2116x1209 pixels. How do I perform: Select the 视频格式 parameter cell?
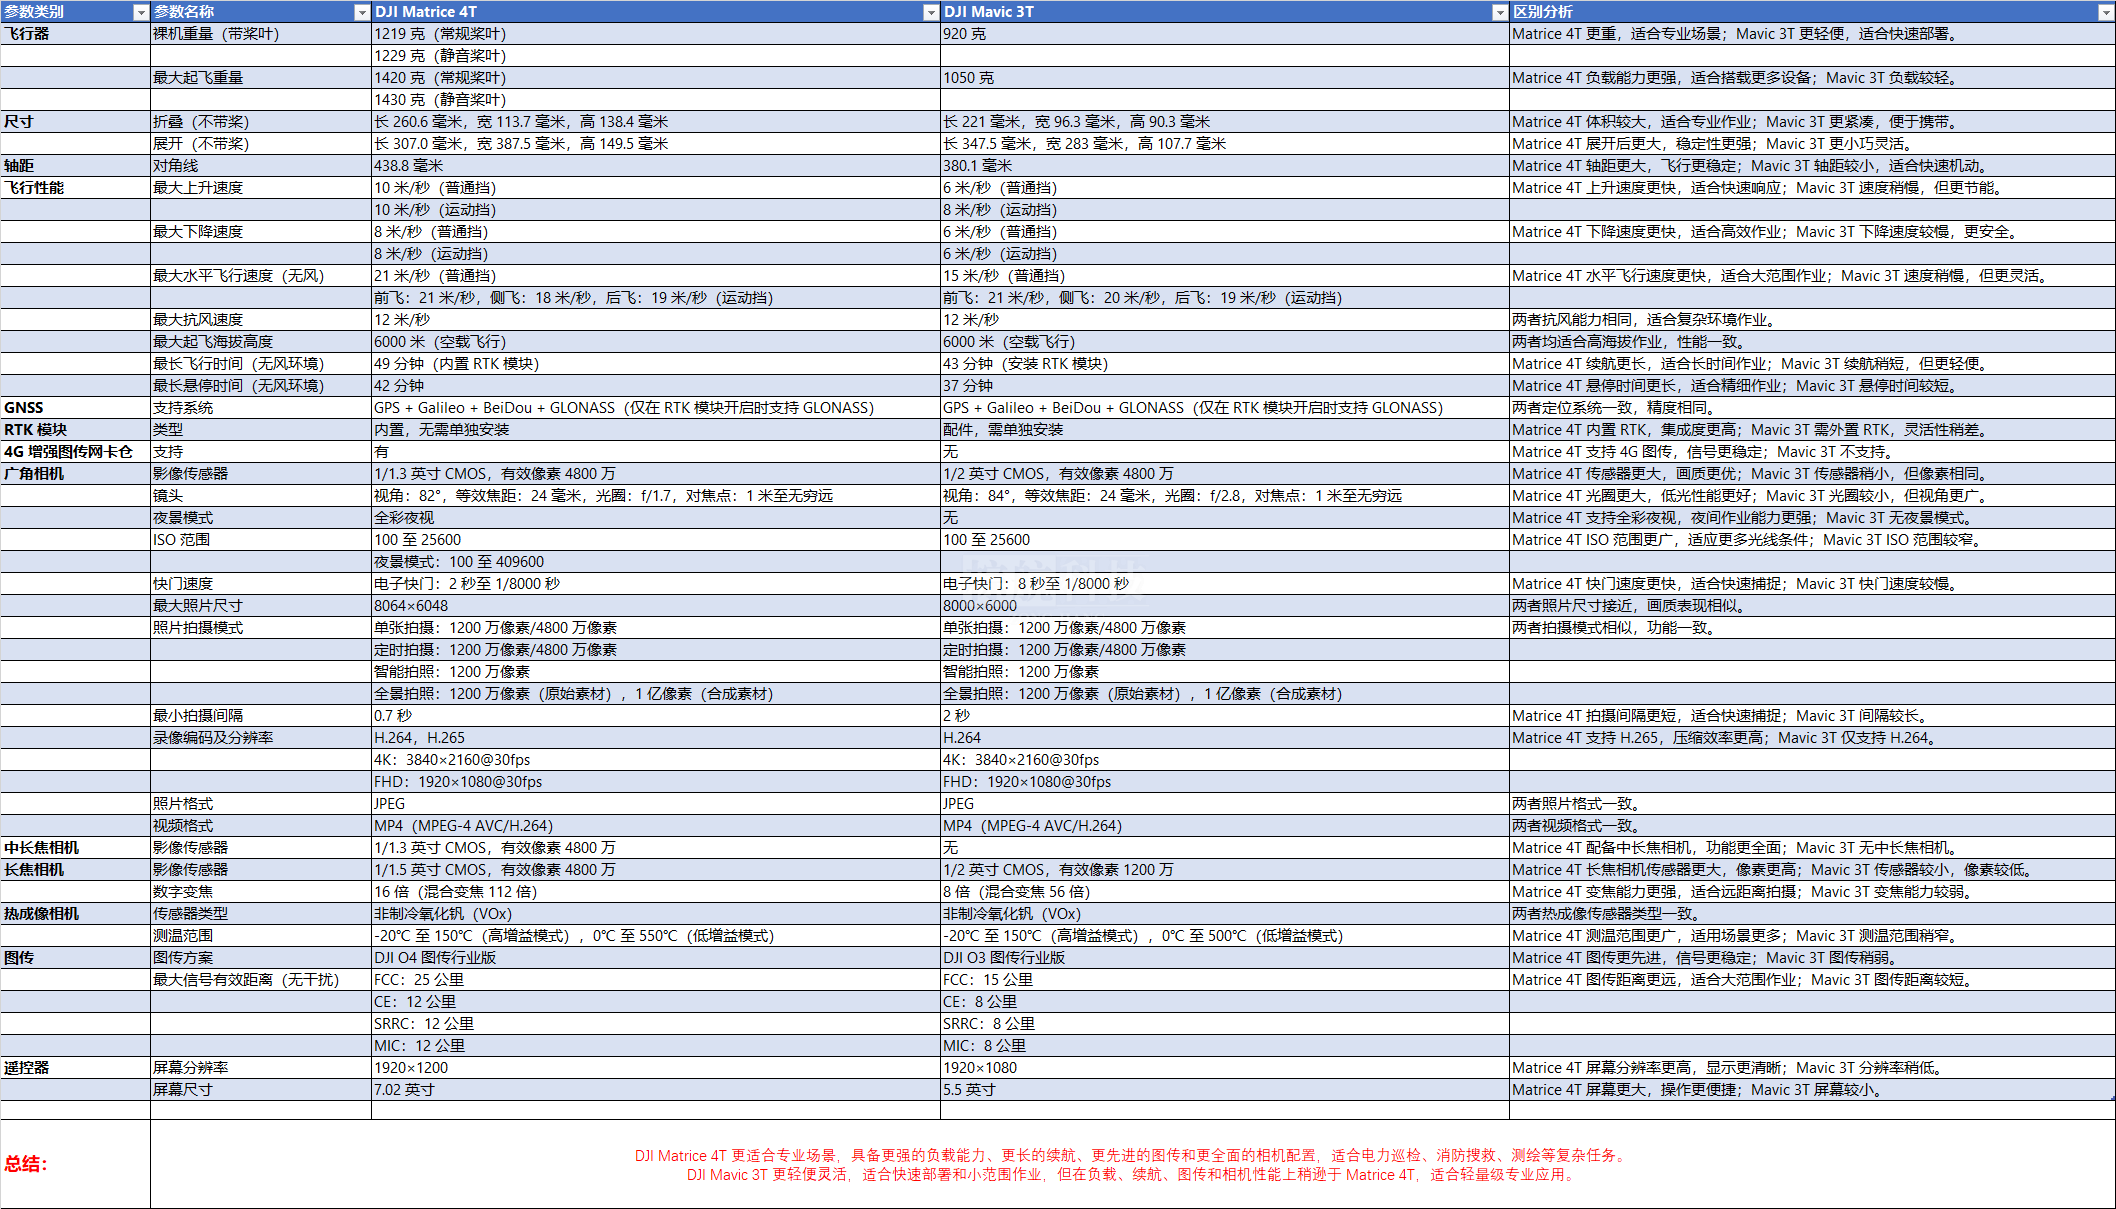tap(260, 826)
